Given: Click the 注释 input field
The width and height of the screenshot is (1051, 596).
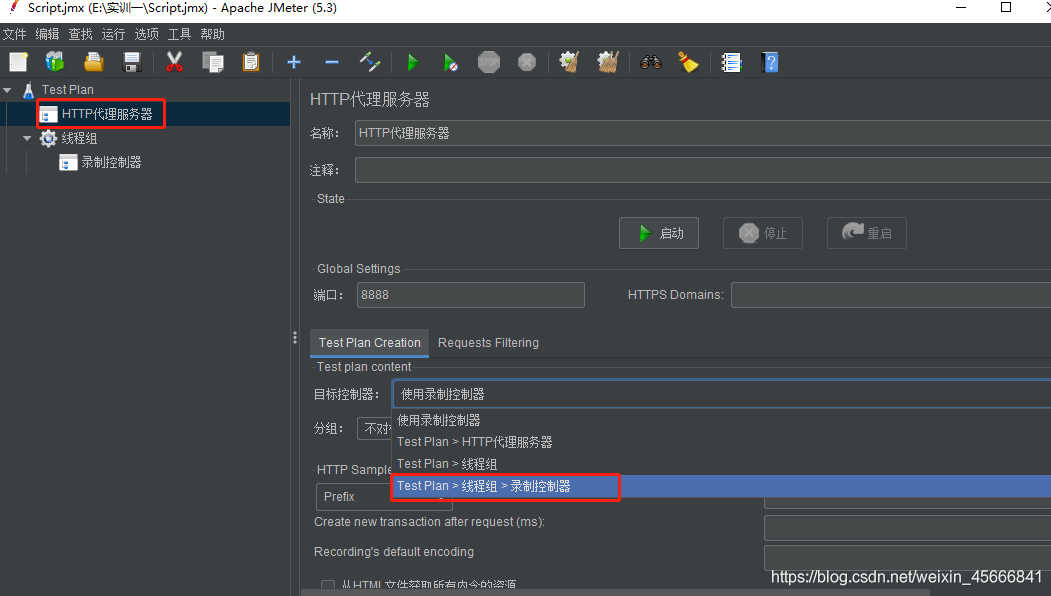Looking at the screenshot, I should [x=702, y=170].
